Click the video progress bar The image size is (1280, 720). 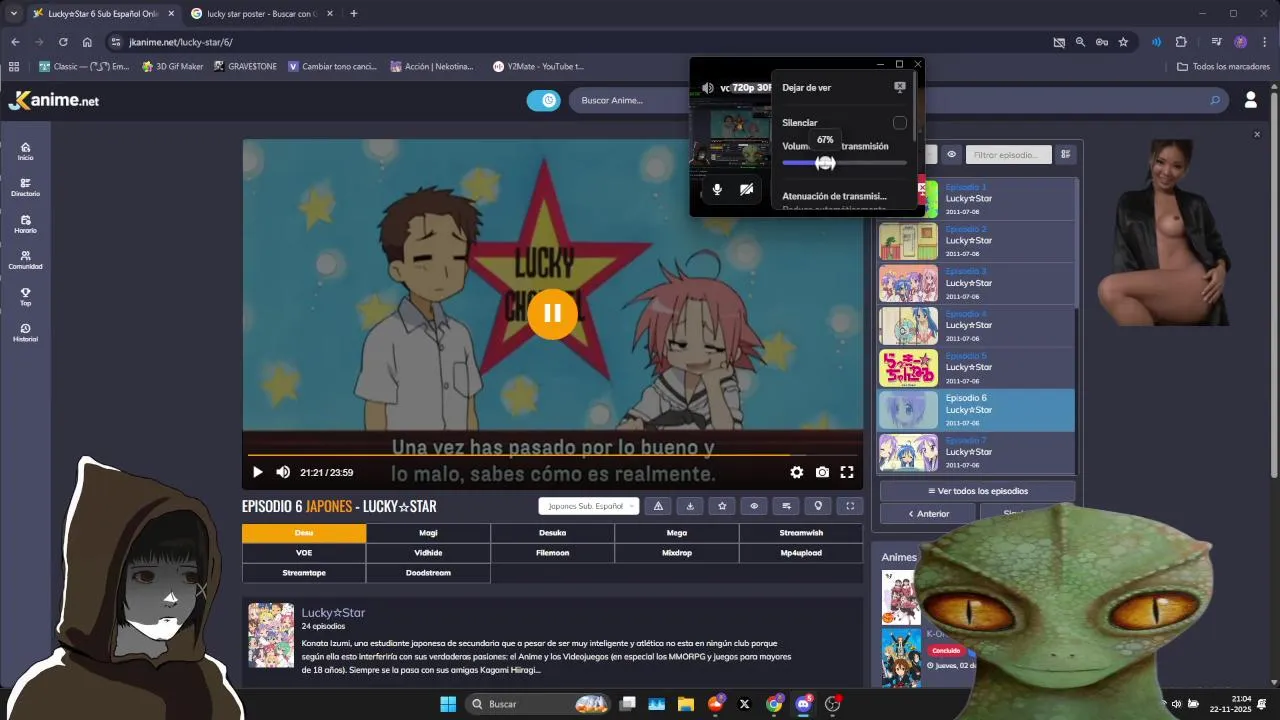(552, 455)
